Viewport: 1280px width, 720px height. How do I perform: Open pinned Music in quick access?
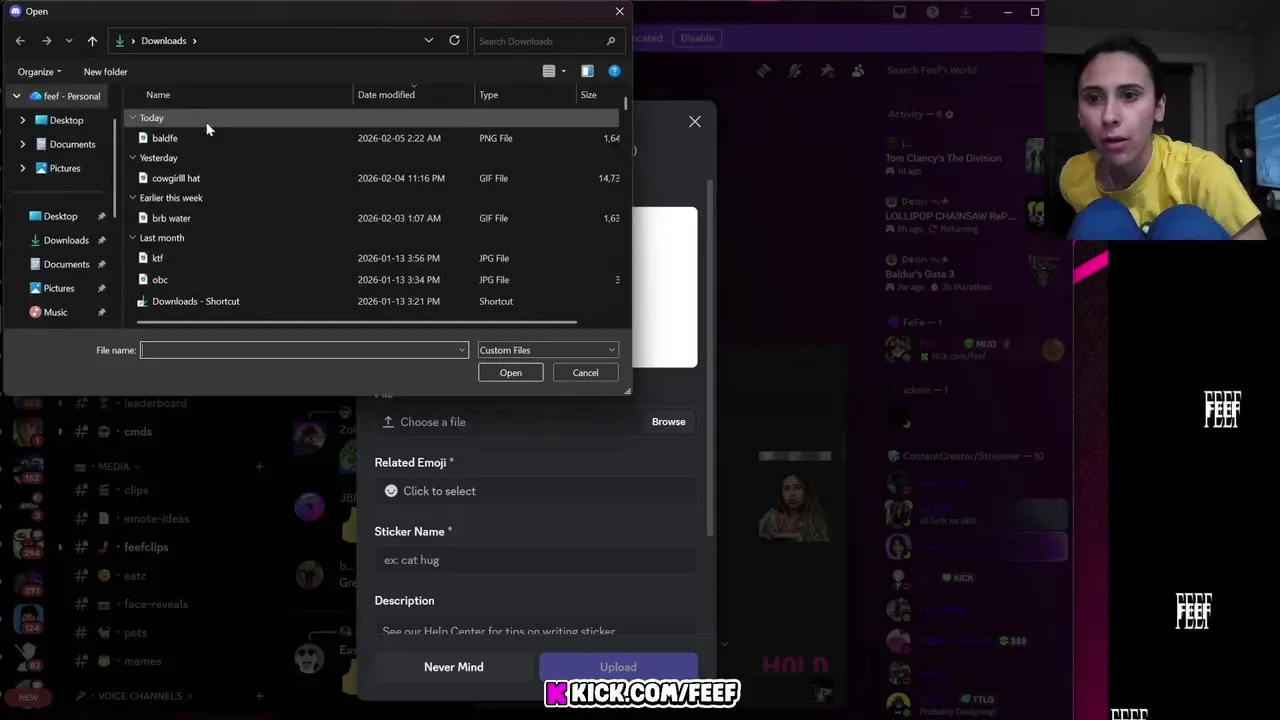tap(55, 312)
